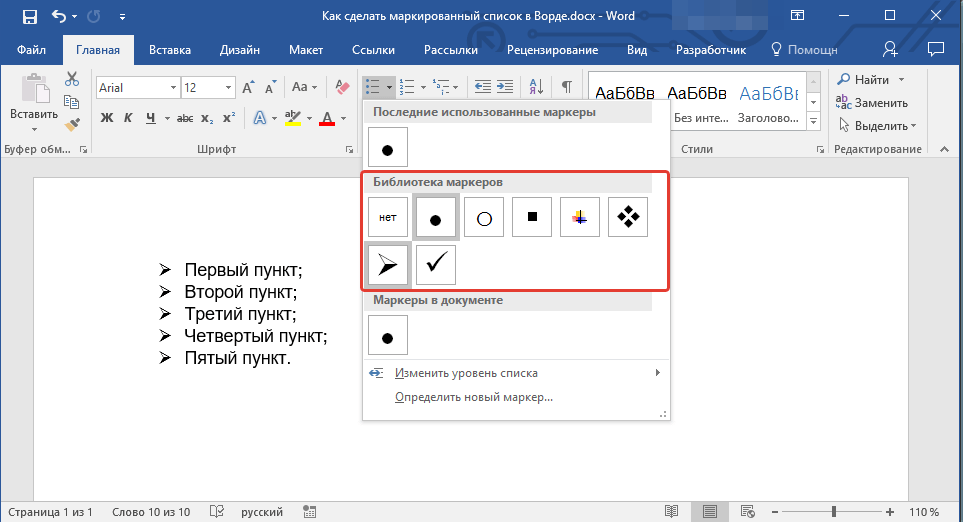The image size is (963, 522).
Task: Open the Aa change case dropdown
Action: 304,87
